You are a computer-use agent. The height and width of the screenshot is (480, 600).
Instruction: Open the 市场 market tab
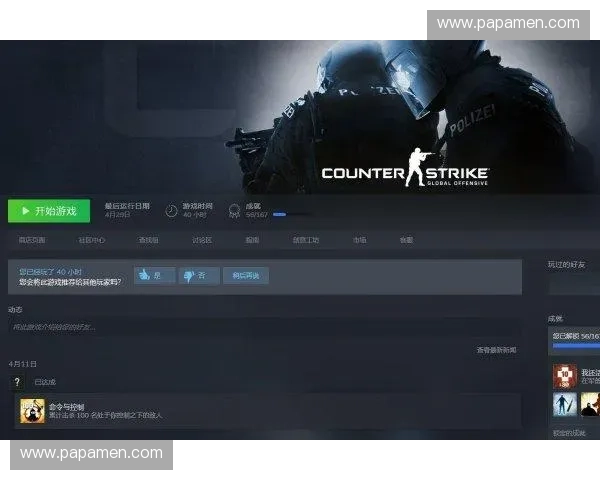point(358,240)
